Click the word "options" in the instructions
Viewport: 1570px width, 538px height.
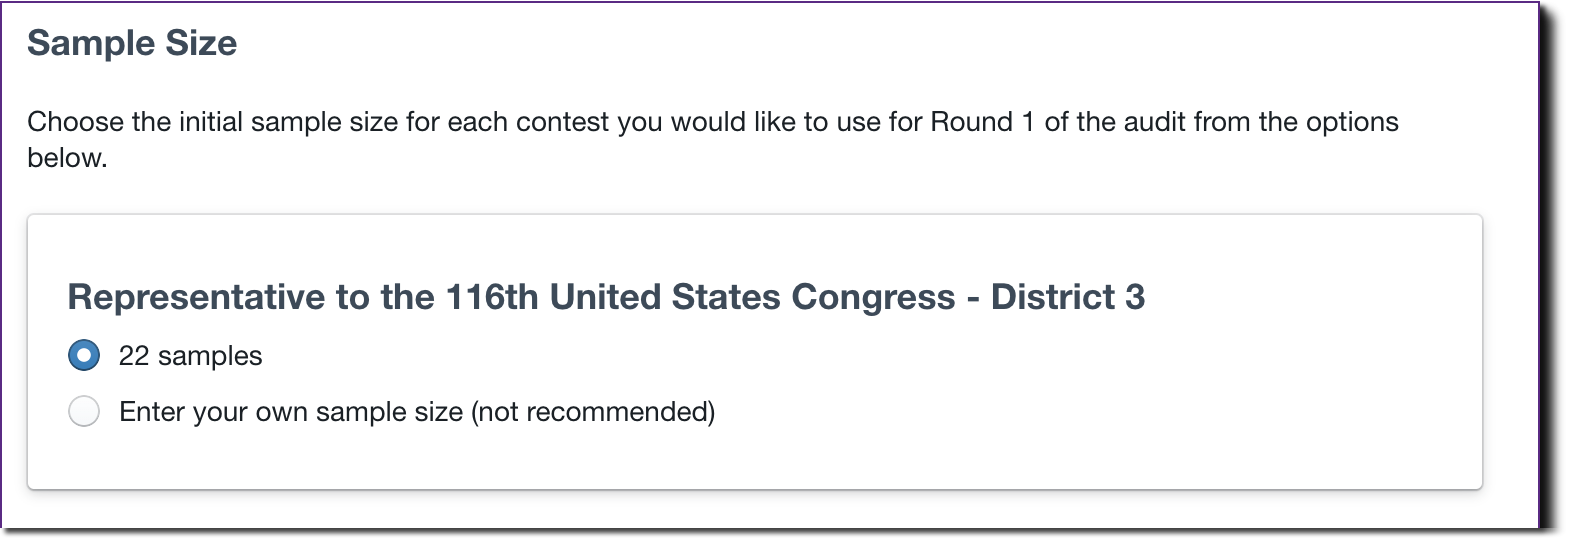1351,122
